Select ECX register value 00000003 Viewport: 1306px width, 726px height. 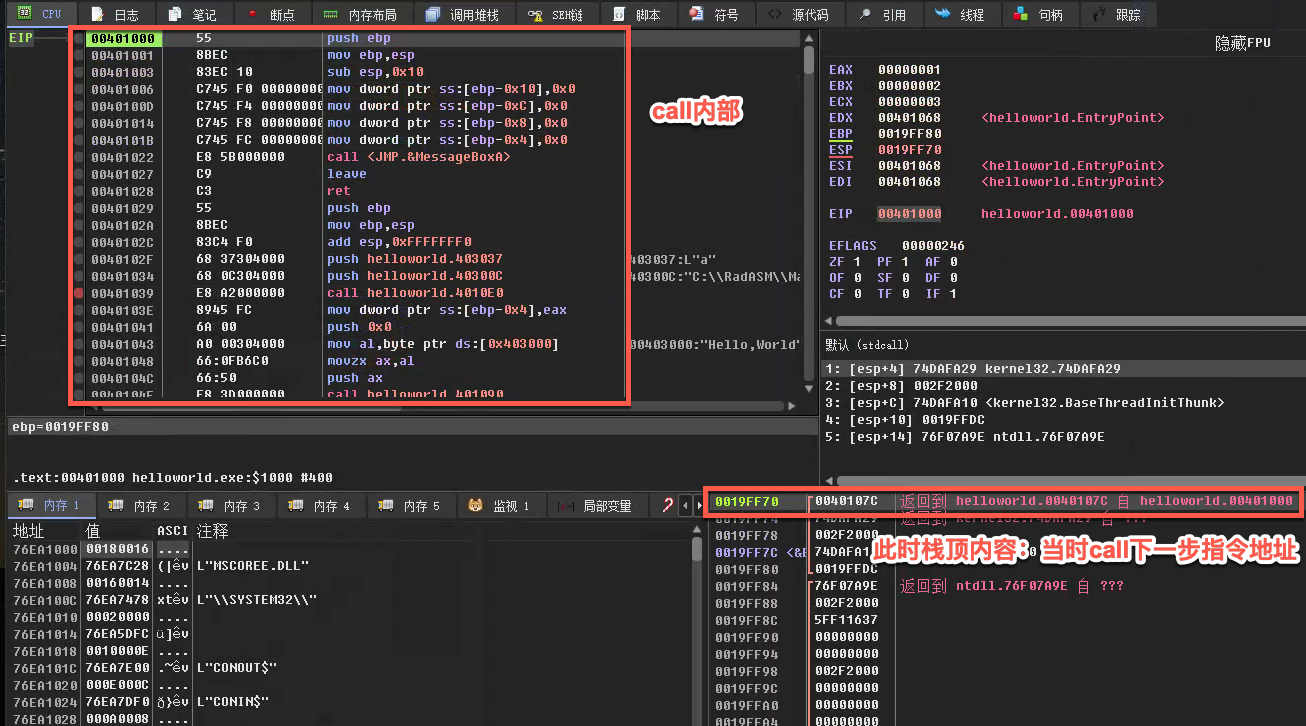click(x=910, y=102)
